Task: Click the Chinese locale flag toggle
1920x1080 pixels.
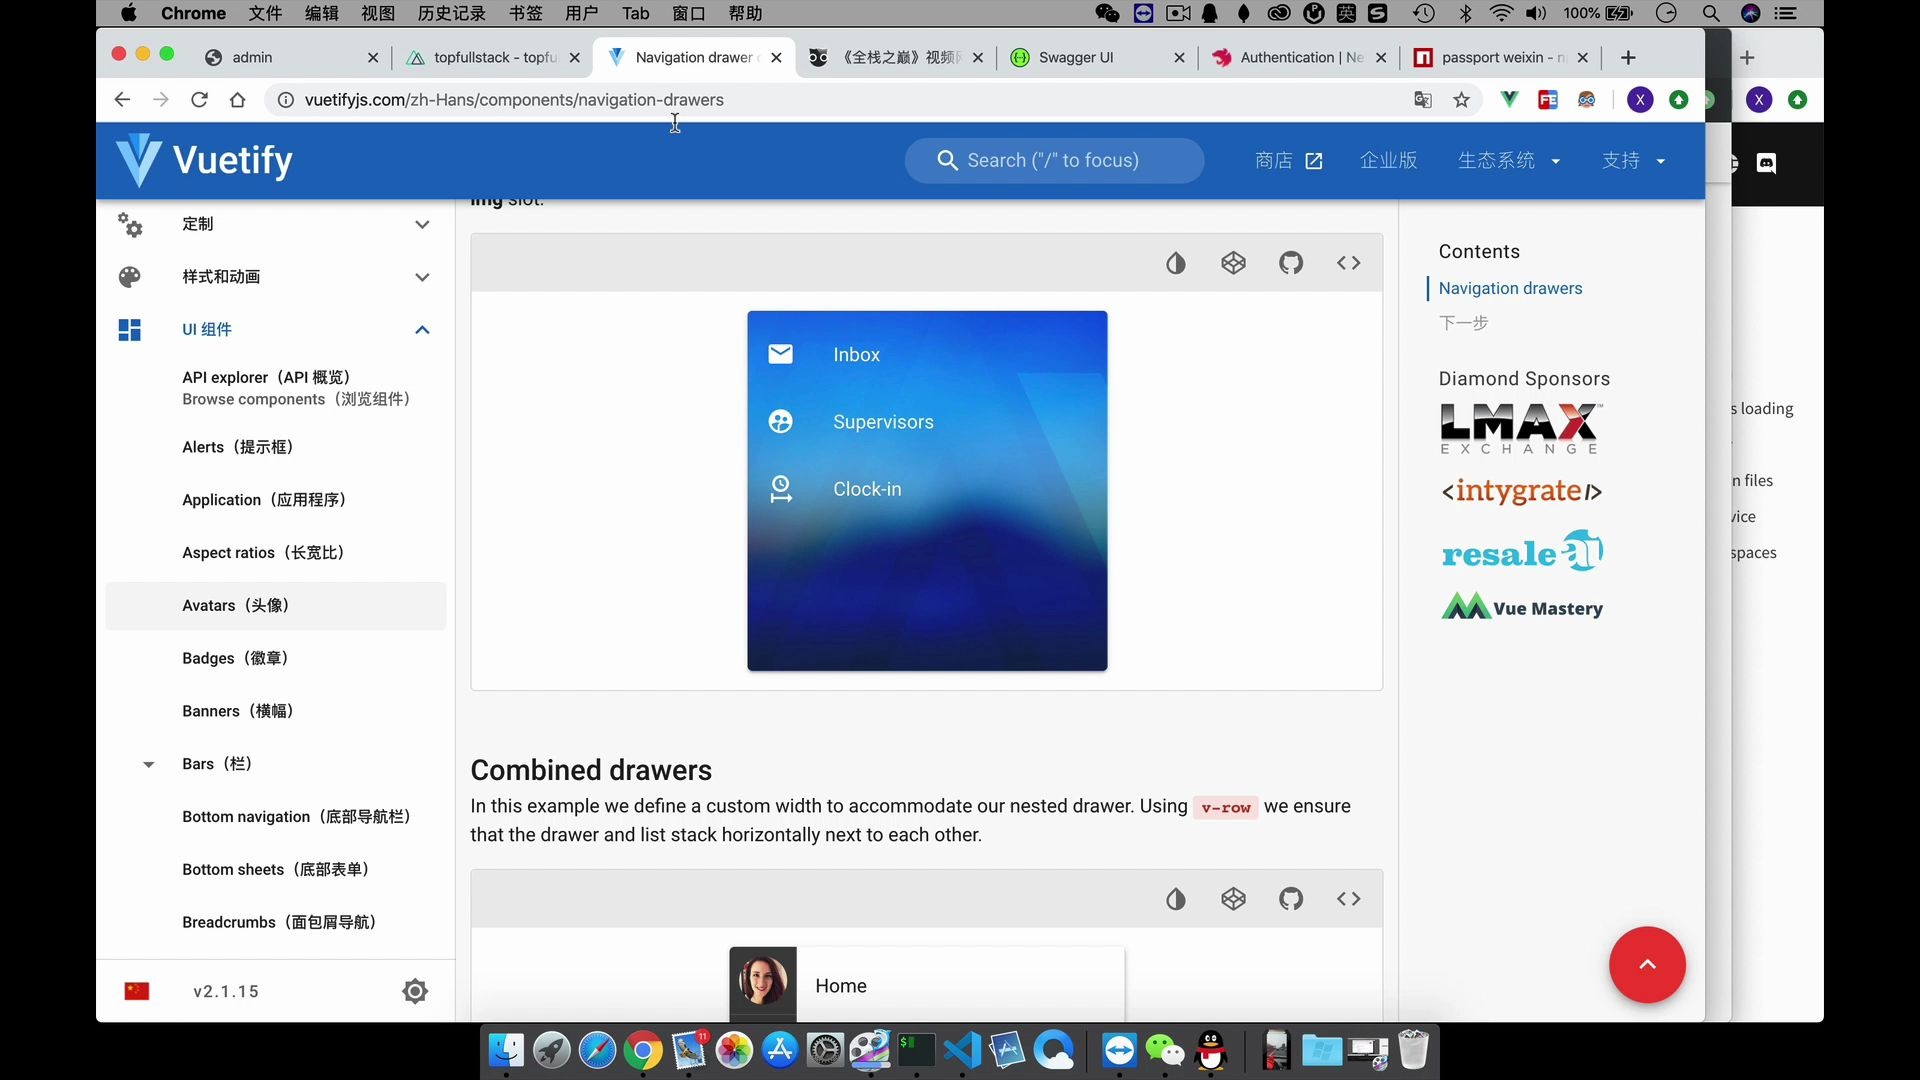Action: pyautogui.click(x=138, y=992)
